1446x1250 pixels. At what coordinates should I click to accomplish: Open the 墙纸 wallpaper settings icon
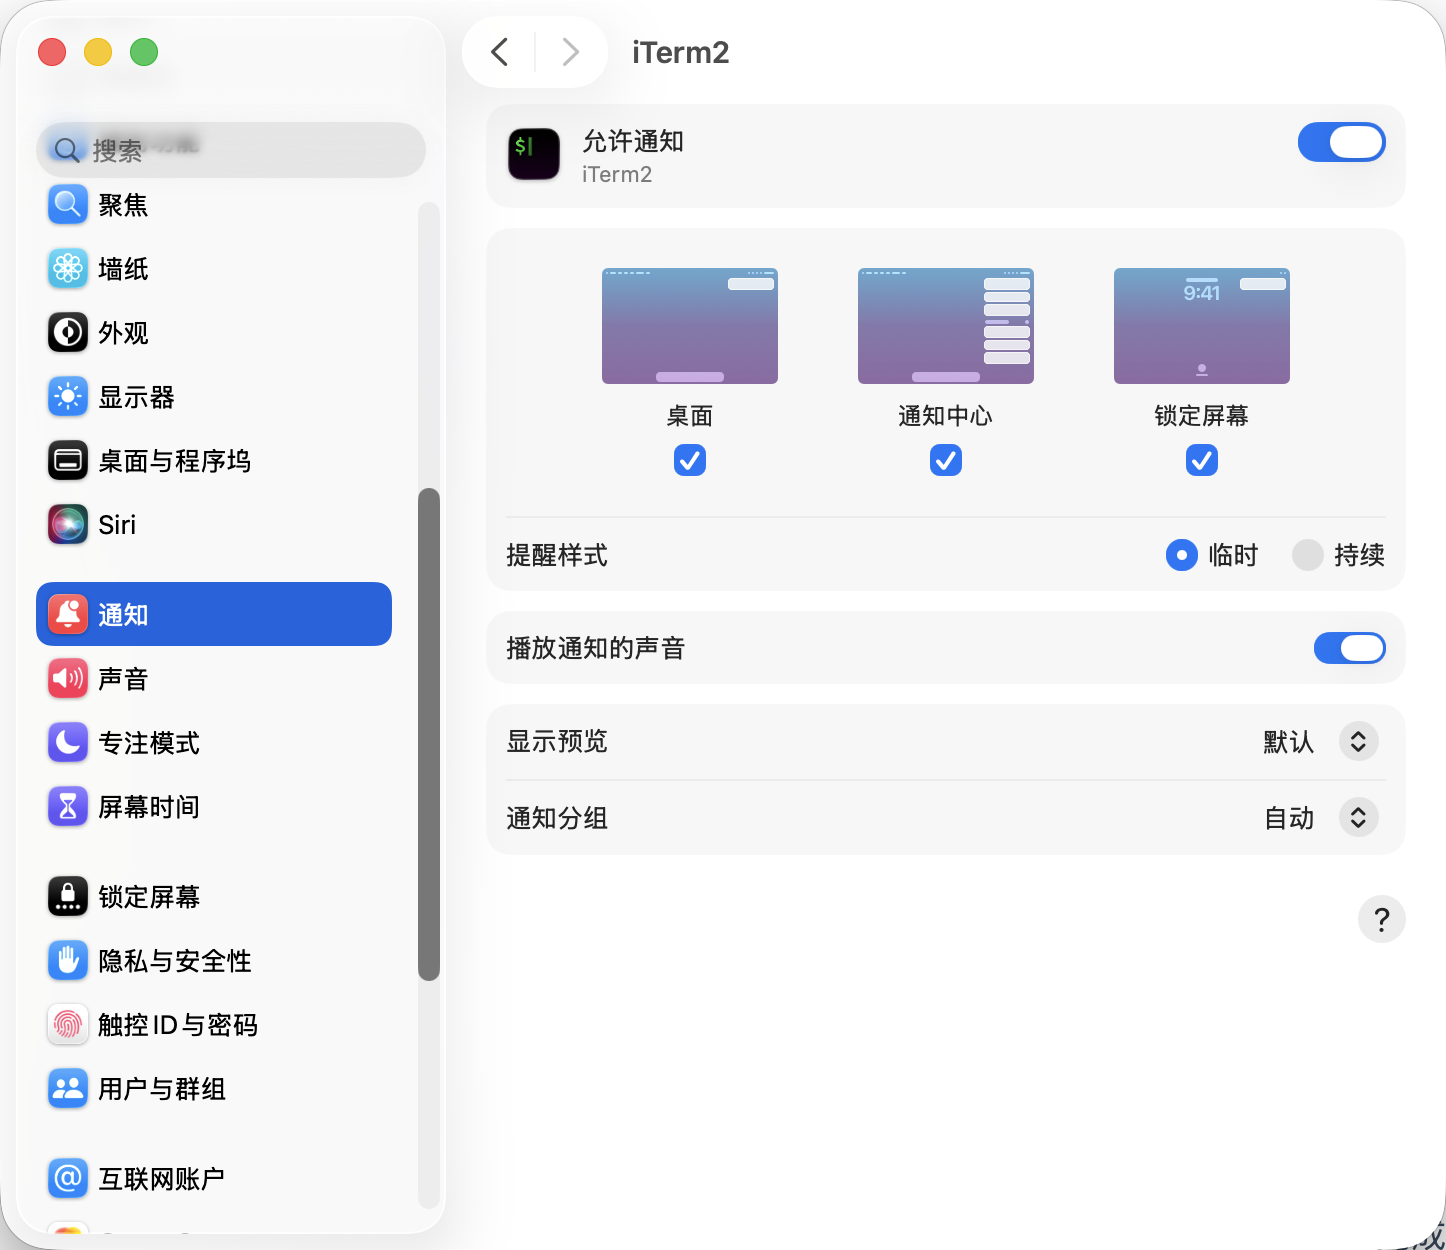pos(68,269)
